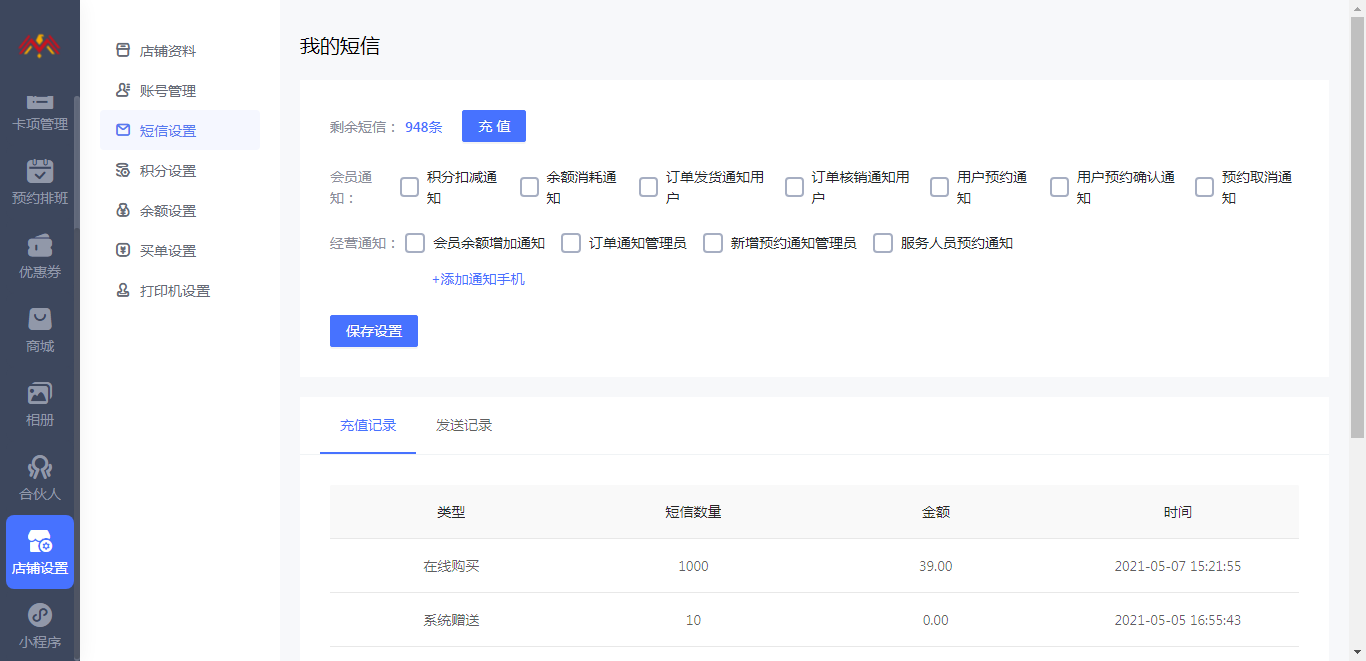Toggle 订单核销通知用户 checkbox
1366x661 pixels.
click(x=794, y=187)
